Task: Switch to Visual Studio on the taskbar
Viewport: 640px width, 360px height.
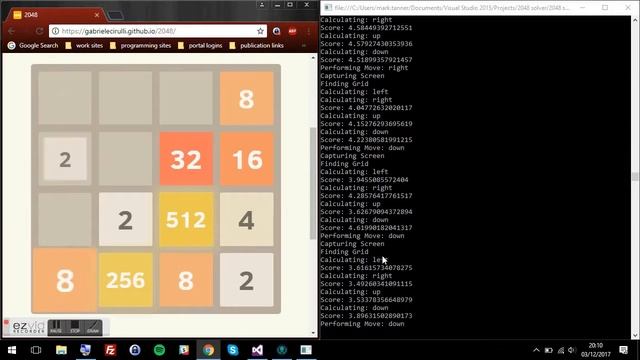Action: (257, 350)
